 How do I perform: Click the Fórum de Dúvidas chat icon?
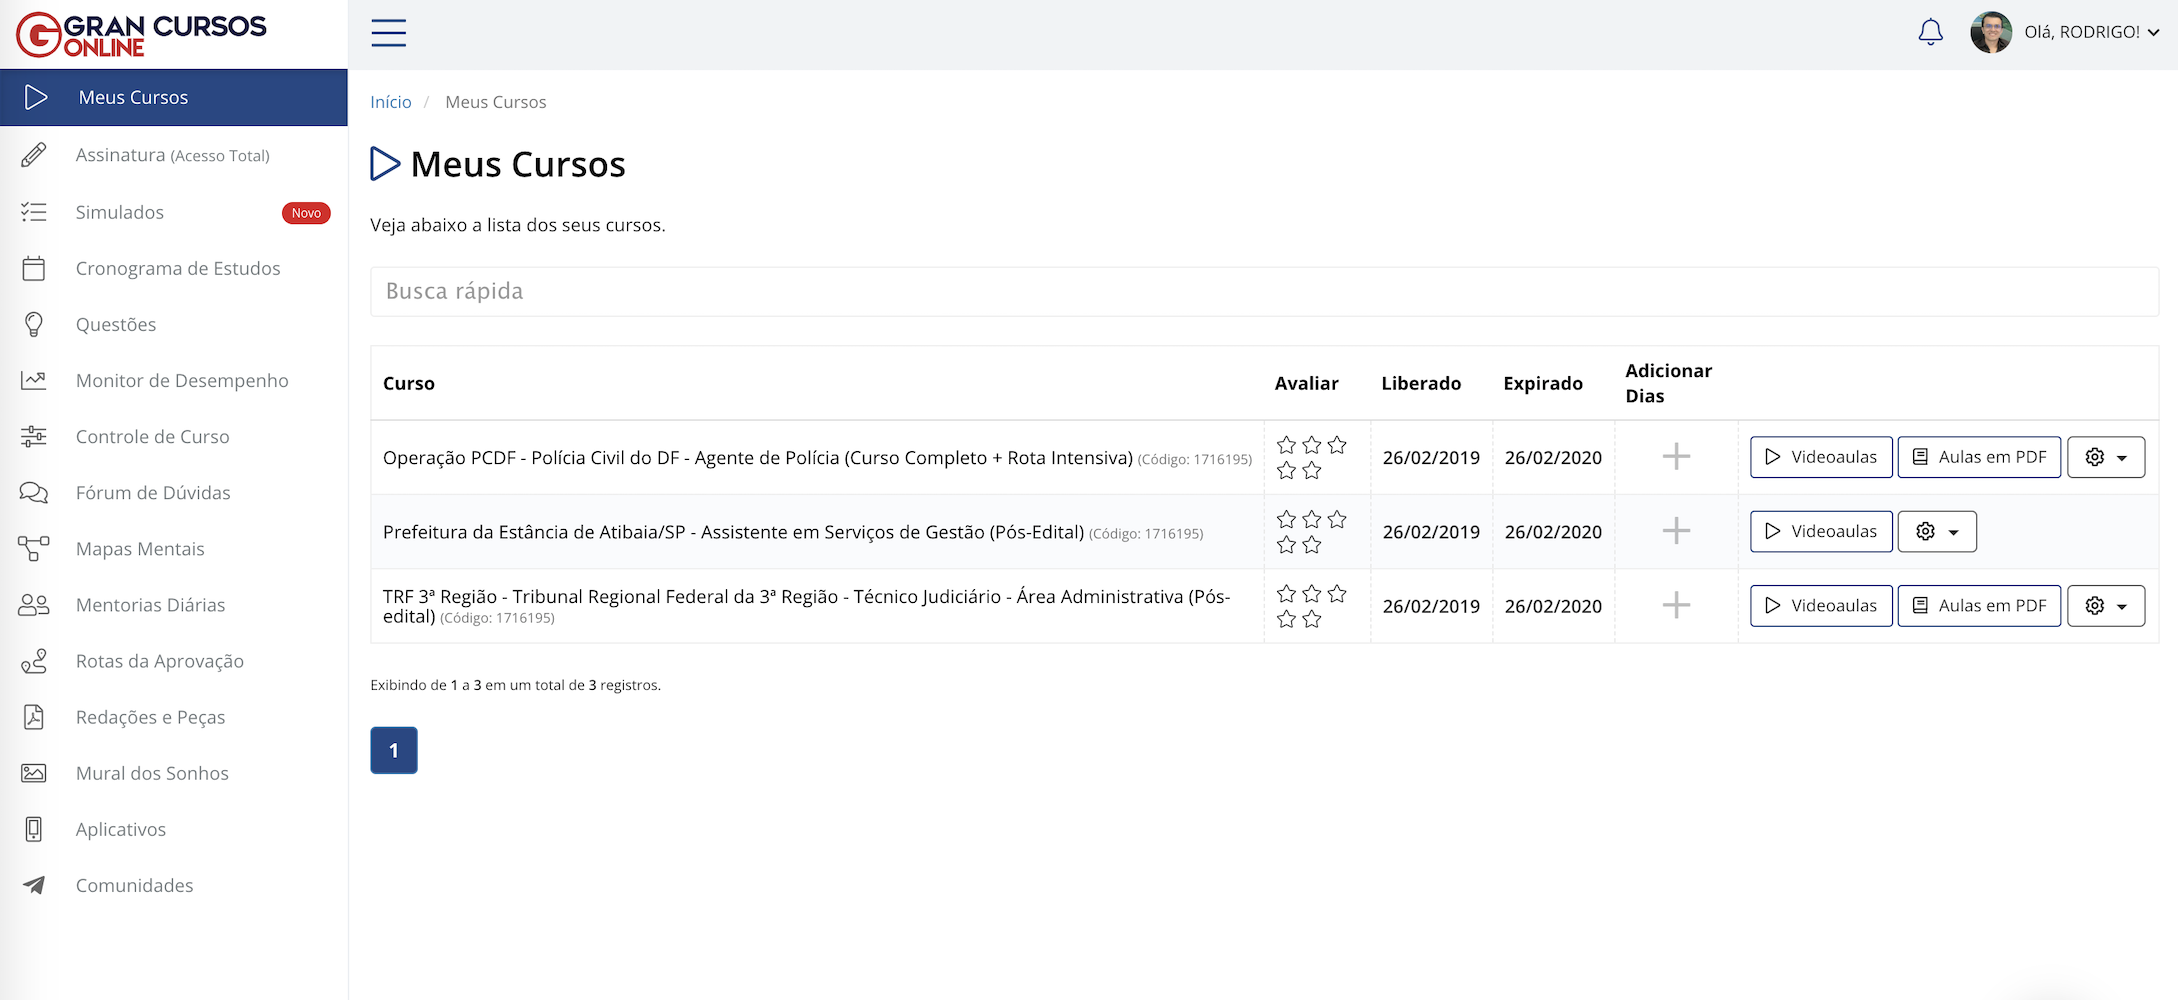tap(34, 492)
